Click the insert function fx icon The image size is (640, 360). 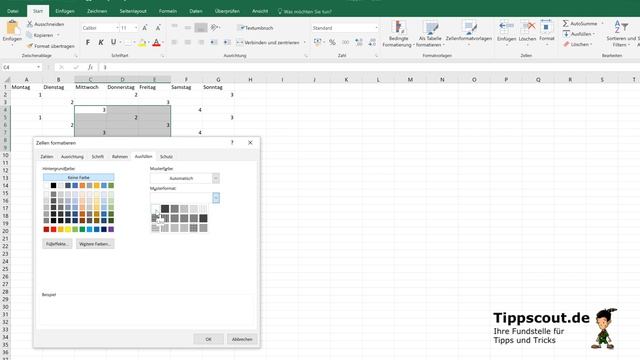coord(90,67)
